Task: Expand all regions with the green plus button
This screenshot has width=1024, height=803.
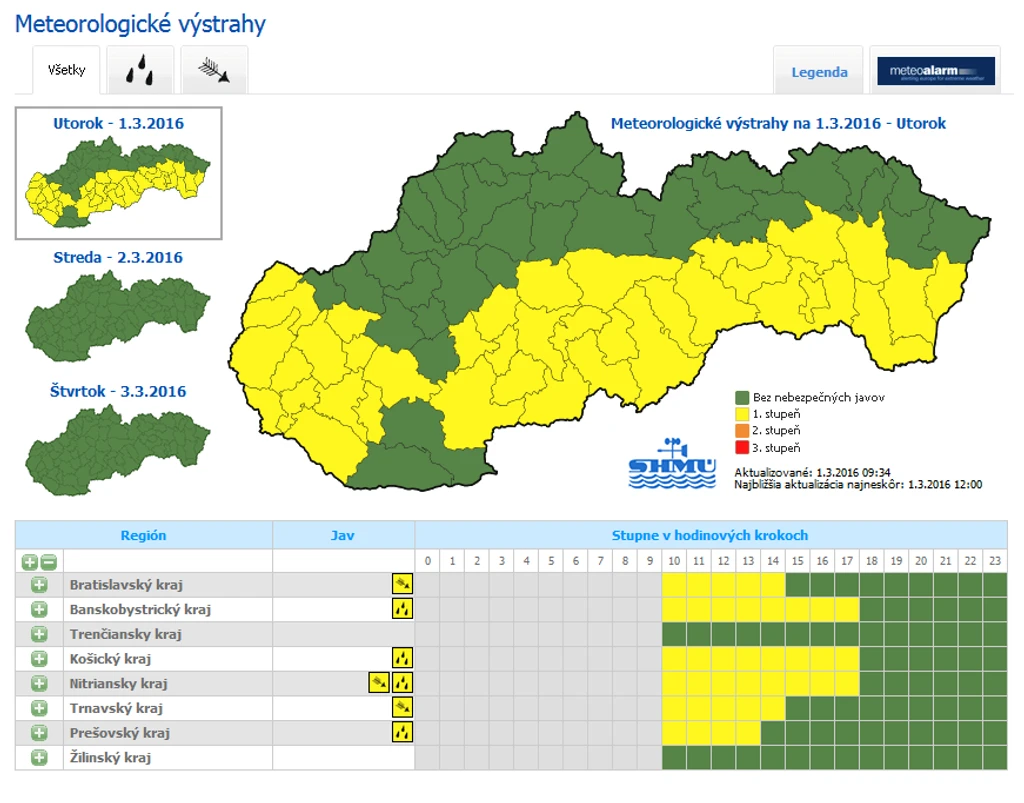Action: click(x=29, y=561)
